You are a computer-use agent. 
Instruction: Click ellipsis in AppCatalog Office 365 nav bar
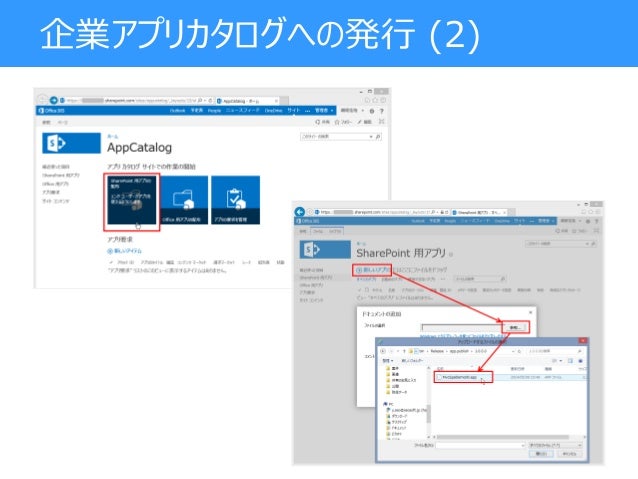tap(307, 111)
